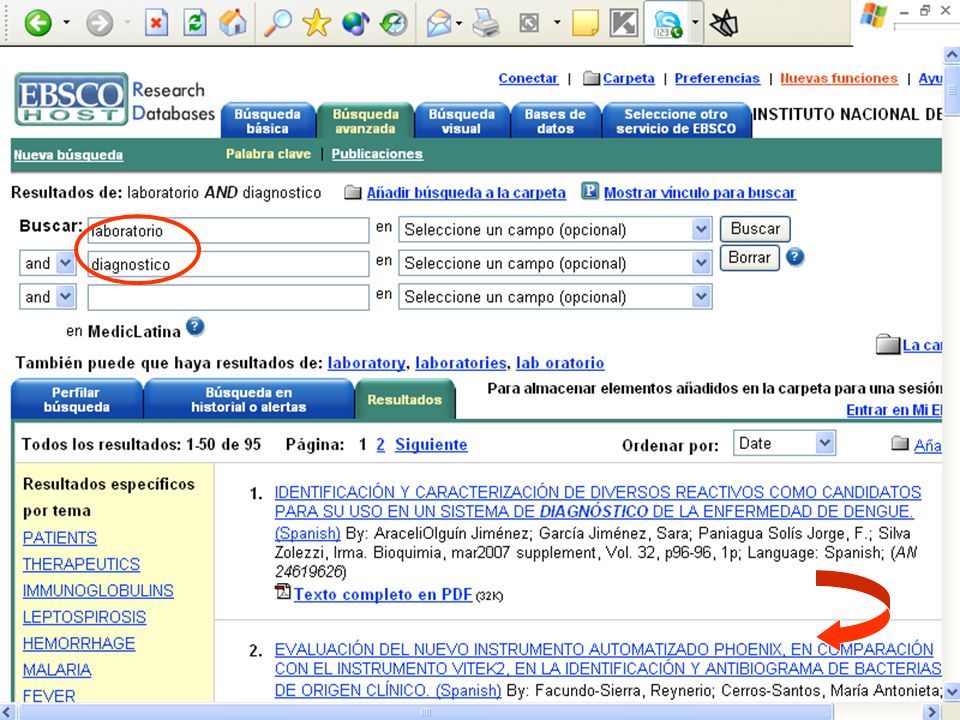Image resolution: width=960 pixels, height=720 pixels.
Task: Click the help icon next to Borrar
Action: tap(795, 257)
